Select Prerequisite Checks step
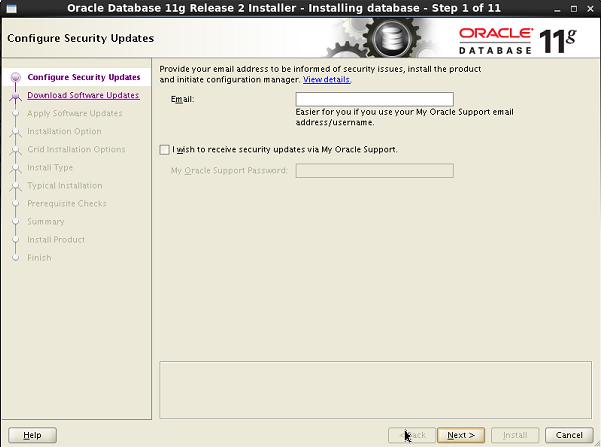The image size is (601, 447). [67, 204]
